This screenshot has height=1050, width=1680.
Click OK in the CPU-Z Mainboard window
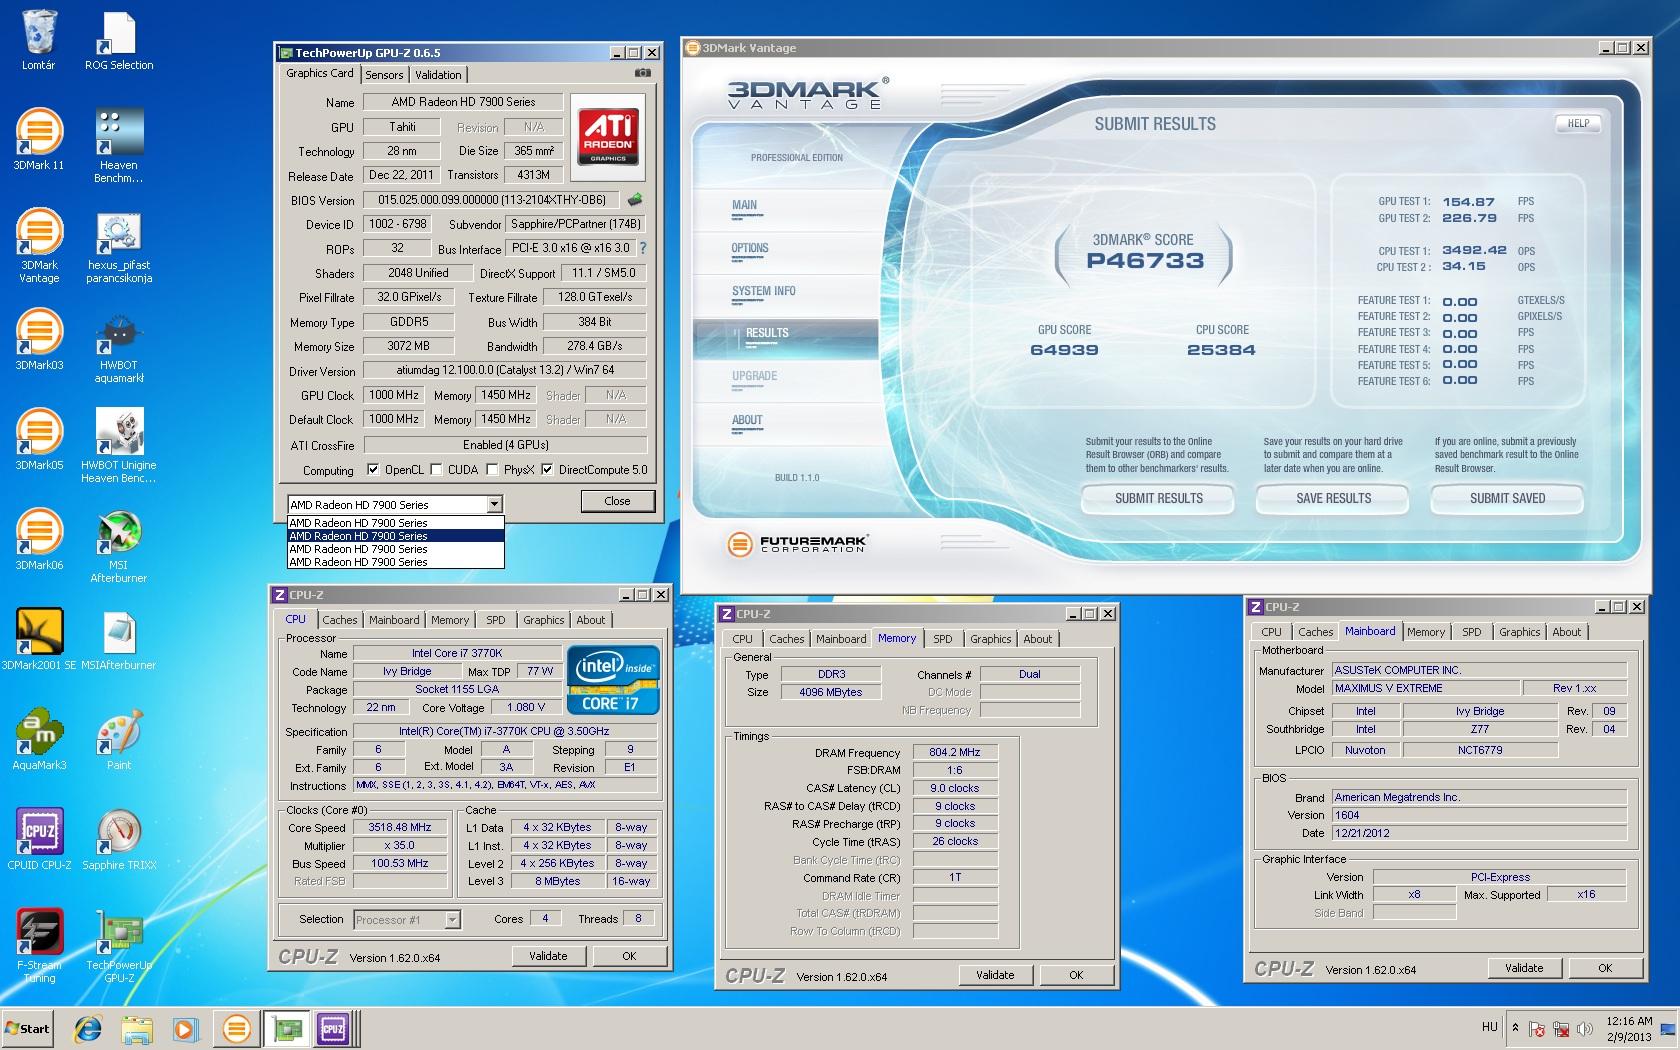pyautogui.click(x=1605, y=968)
